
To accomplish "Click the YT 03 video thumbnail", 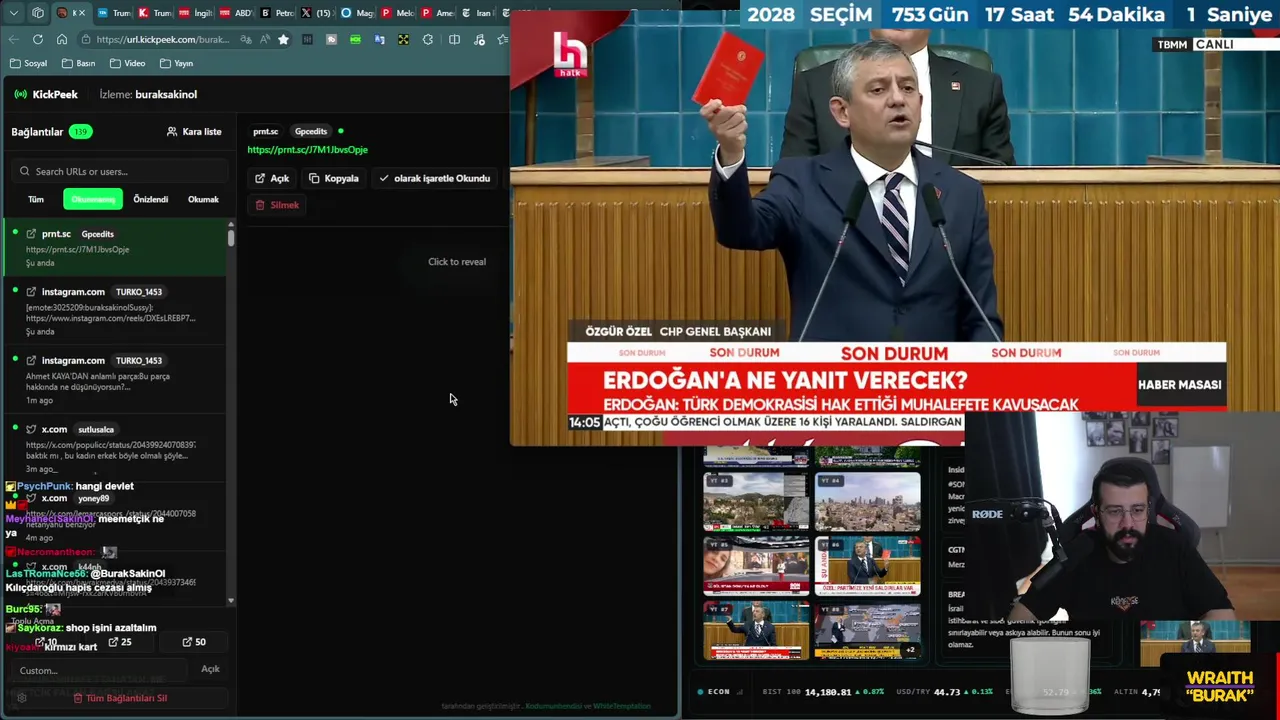I will pyautogui.click(x=756, y=501).
